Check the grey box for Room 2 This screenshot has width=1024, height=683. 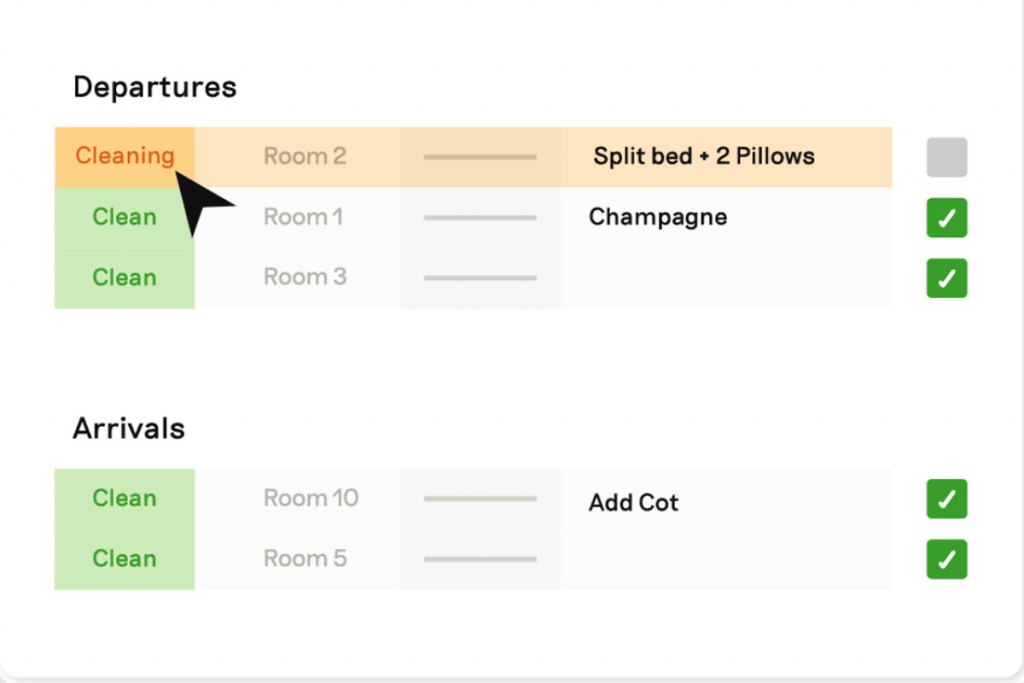coord(946,157)
